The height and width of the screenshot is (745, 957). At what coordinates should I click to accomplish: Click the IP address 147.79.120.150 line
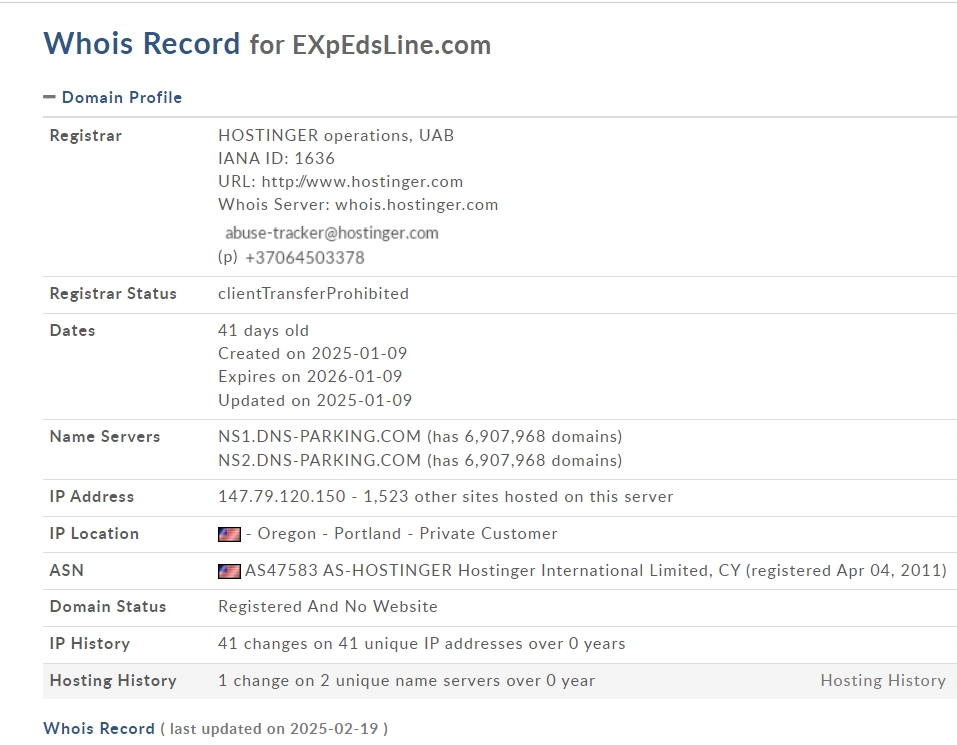point(446,497)
